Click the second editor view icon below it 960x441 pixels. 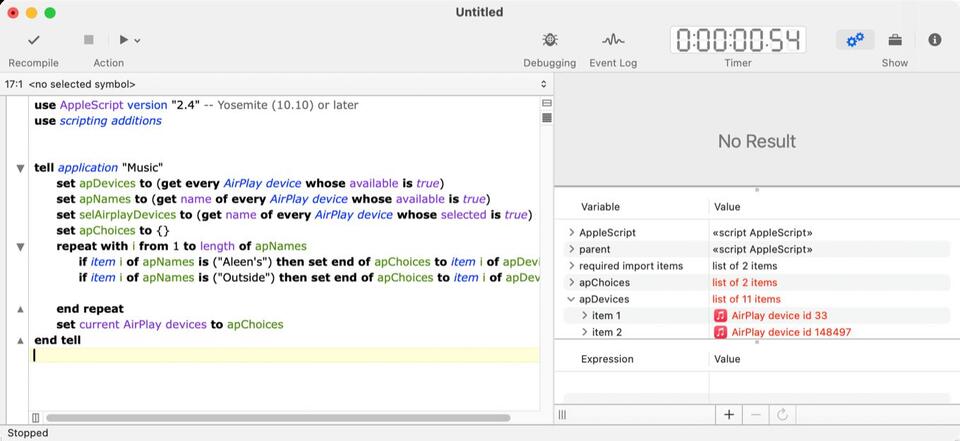coord(547,118)
